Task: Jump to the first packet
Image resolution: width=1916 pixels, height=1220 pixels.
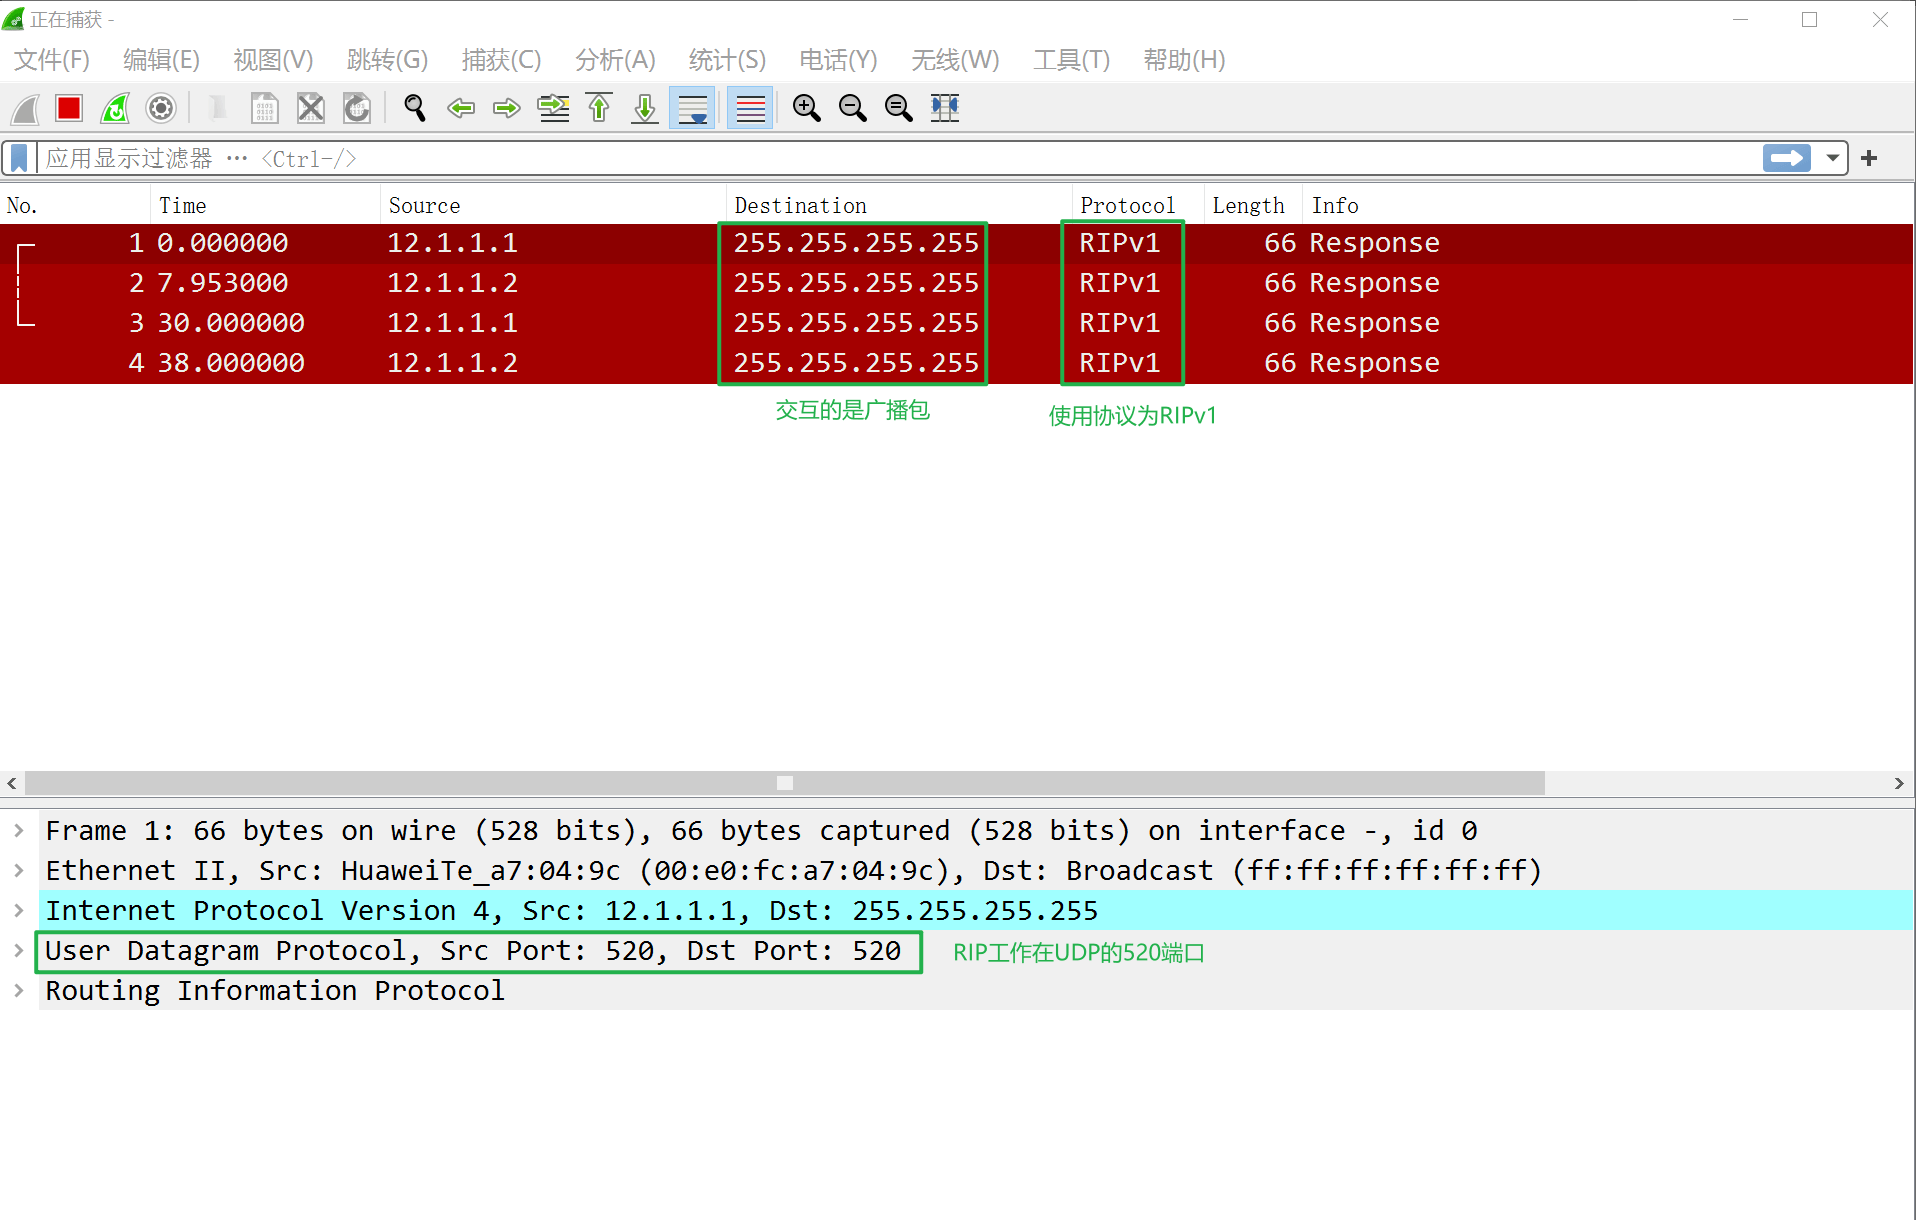Action: 599,108
